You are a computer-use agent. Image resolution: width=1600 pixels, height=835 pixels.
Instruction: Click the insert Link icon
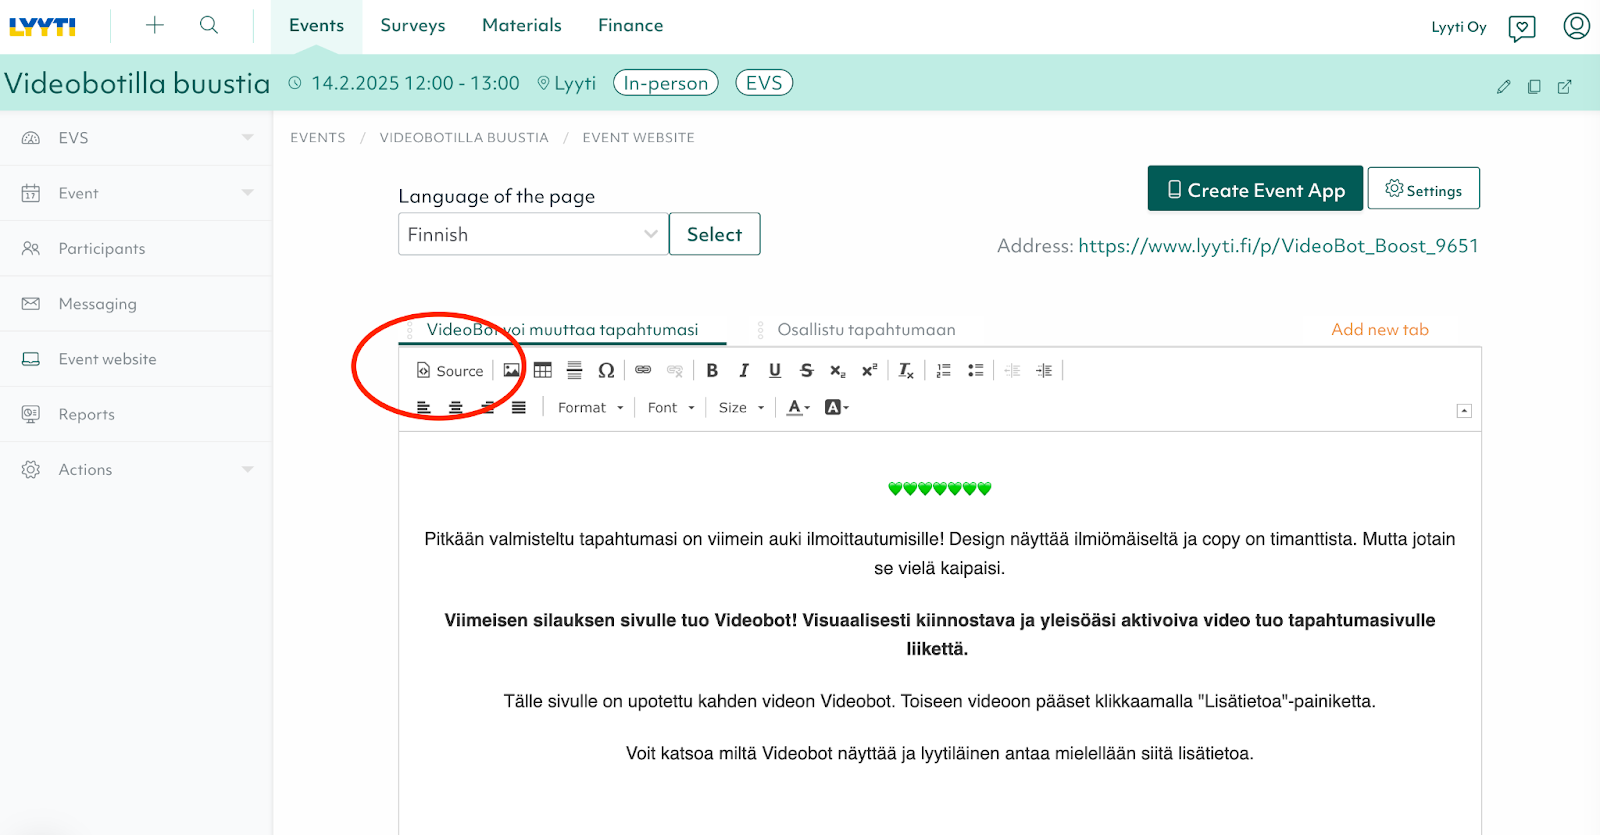click(643, 370)
